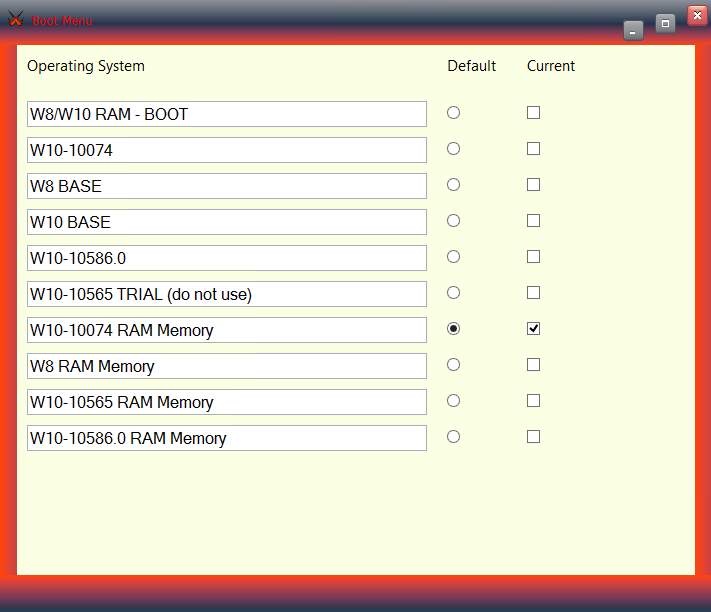Set W8 BASE as default OS
This screenshot has height=612, width=711.
453,185
